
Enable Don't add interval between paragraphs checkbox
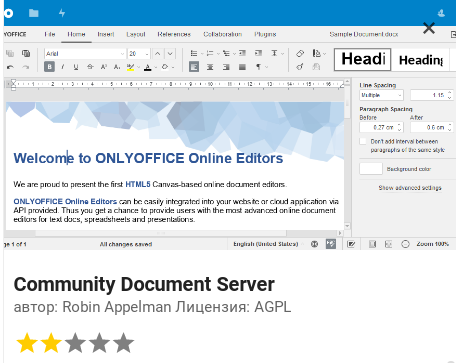[363, 141]
